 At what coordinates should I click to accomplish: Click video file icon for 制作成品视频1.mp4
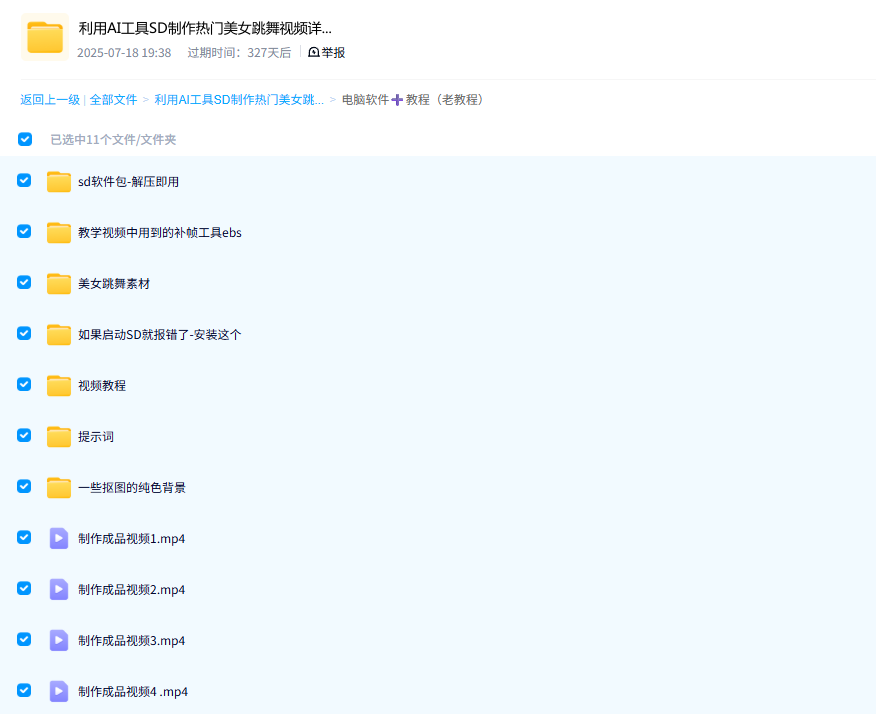pos(59,539)
